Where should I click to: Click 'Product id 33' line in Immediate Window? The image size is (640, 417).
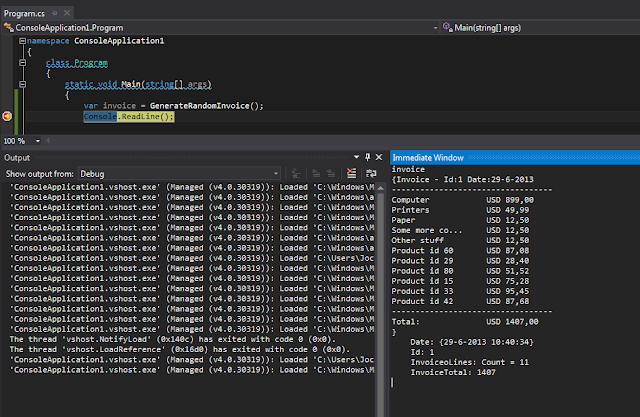pyautogui.click(x=460, y=291)
